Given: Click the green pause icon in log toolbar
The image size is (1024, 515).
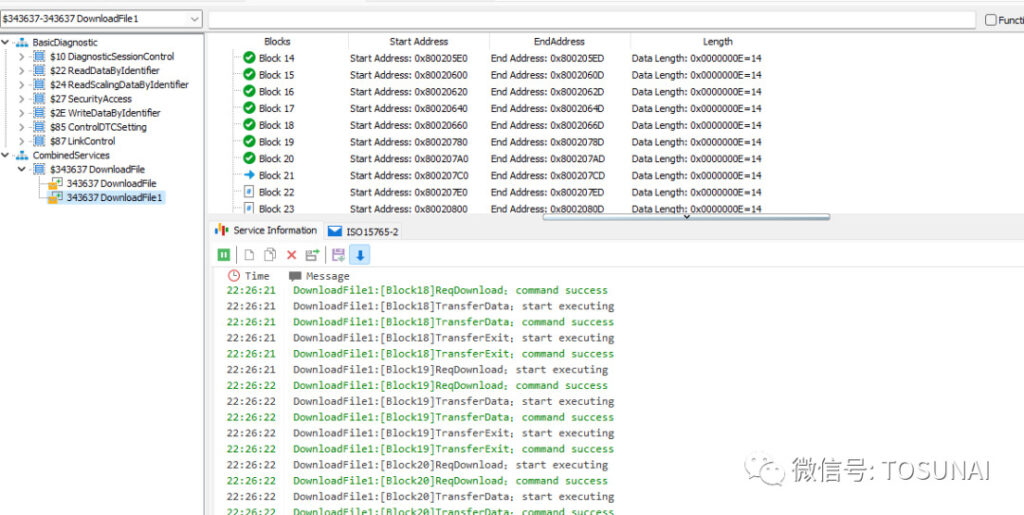Looking at the screenshot, I should point(224,255).
